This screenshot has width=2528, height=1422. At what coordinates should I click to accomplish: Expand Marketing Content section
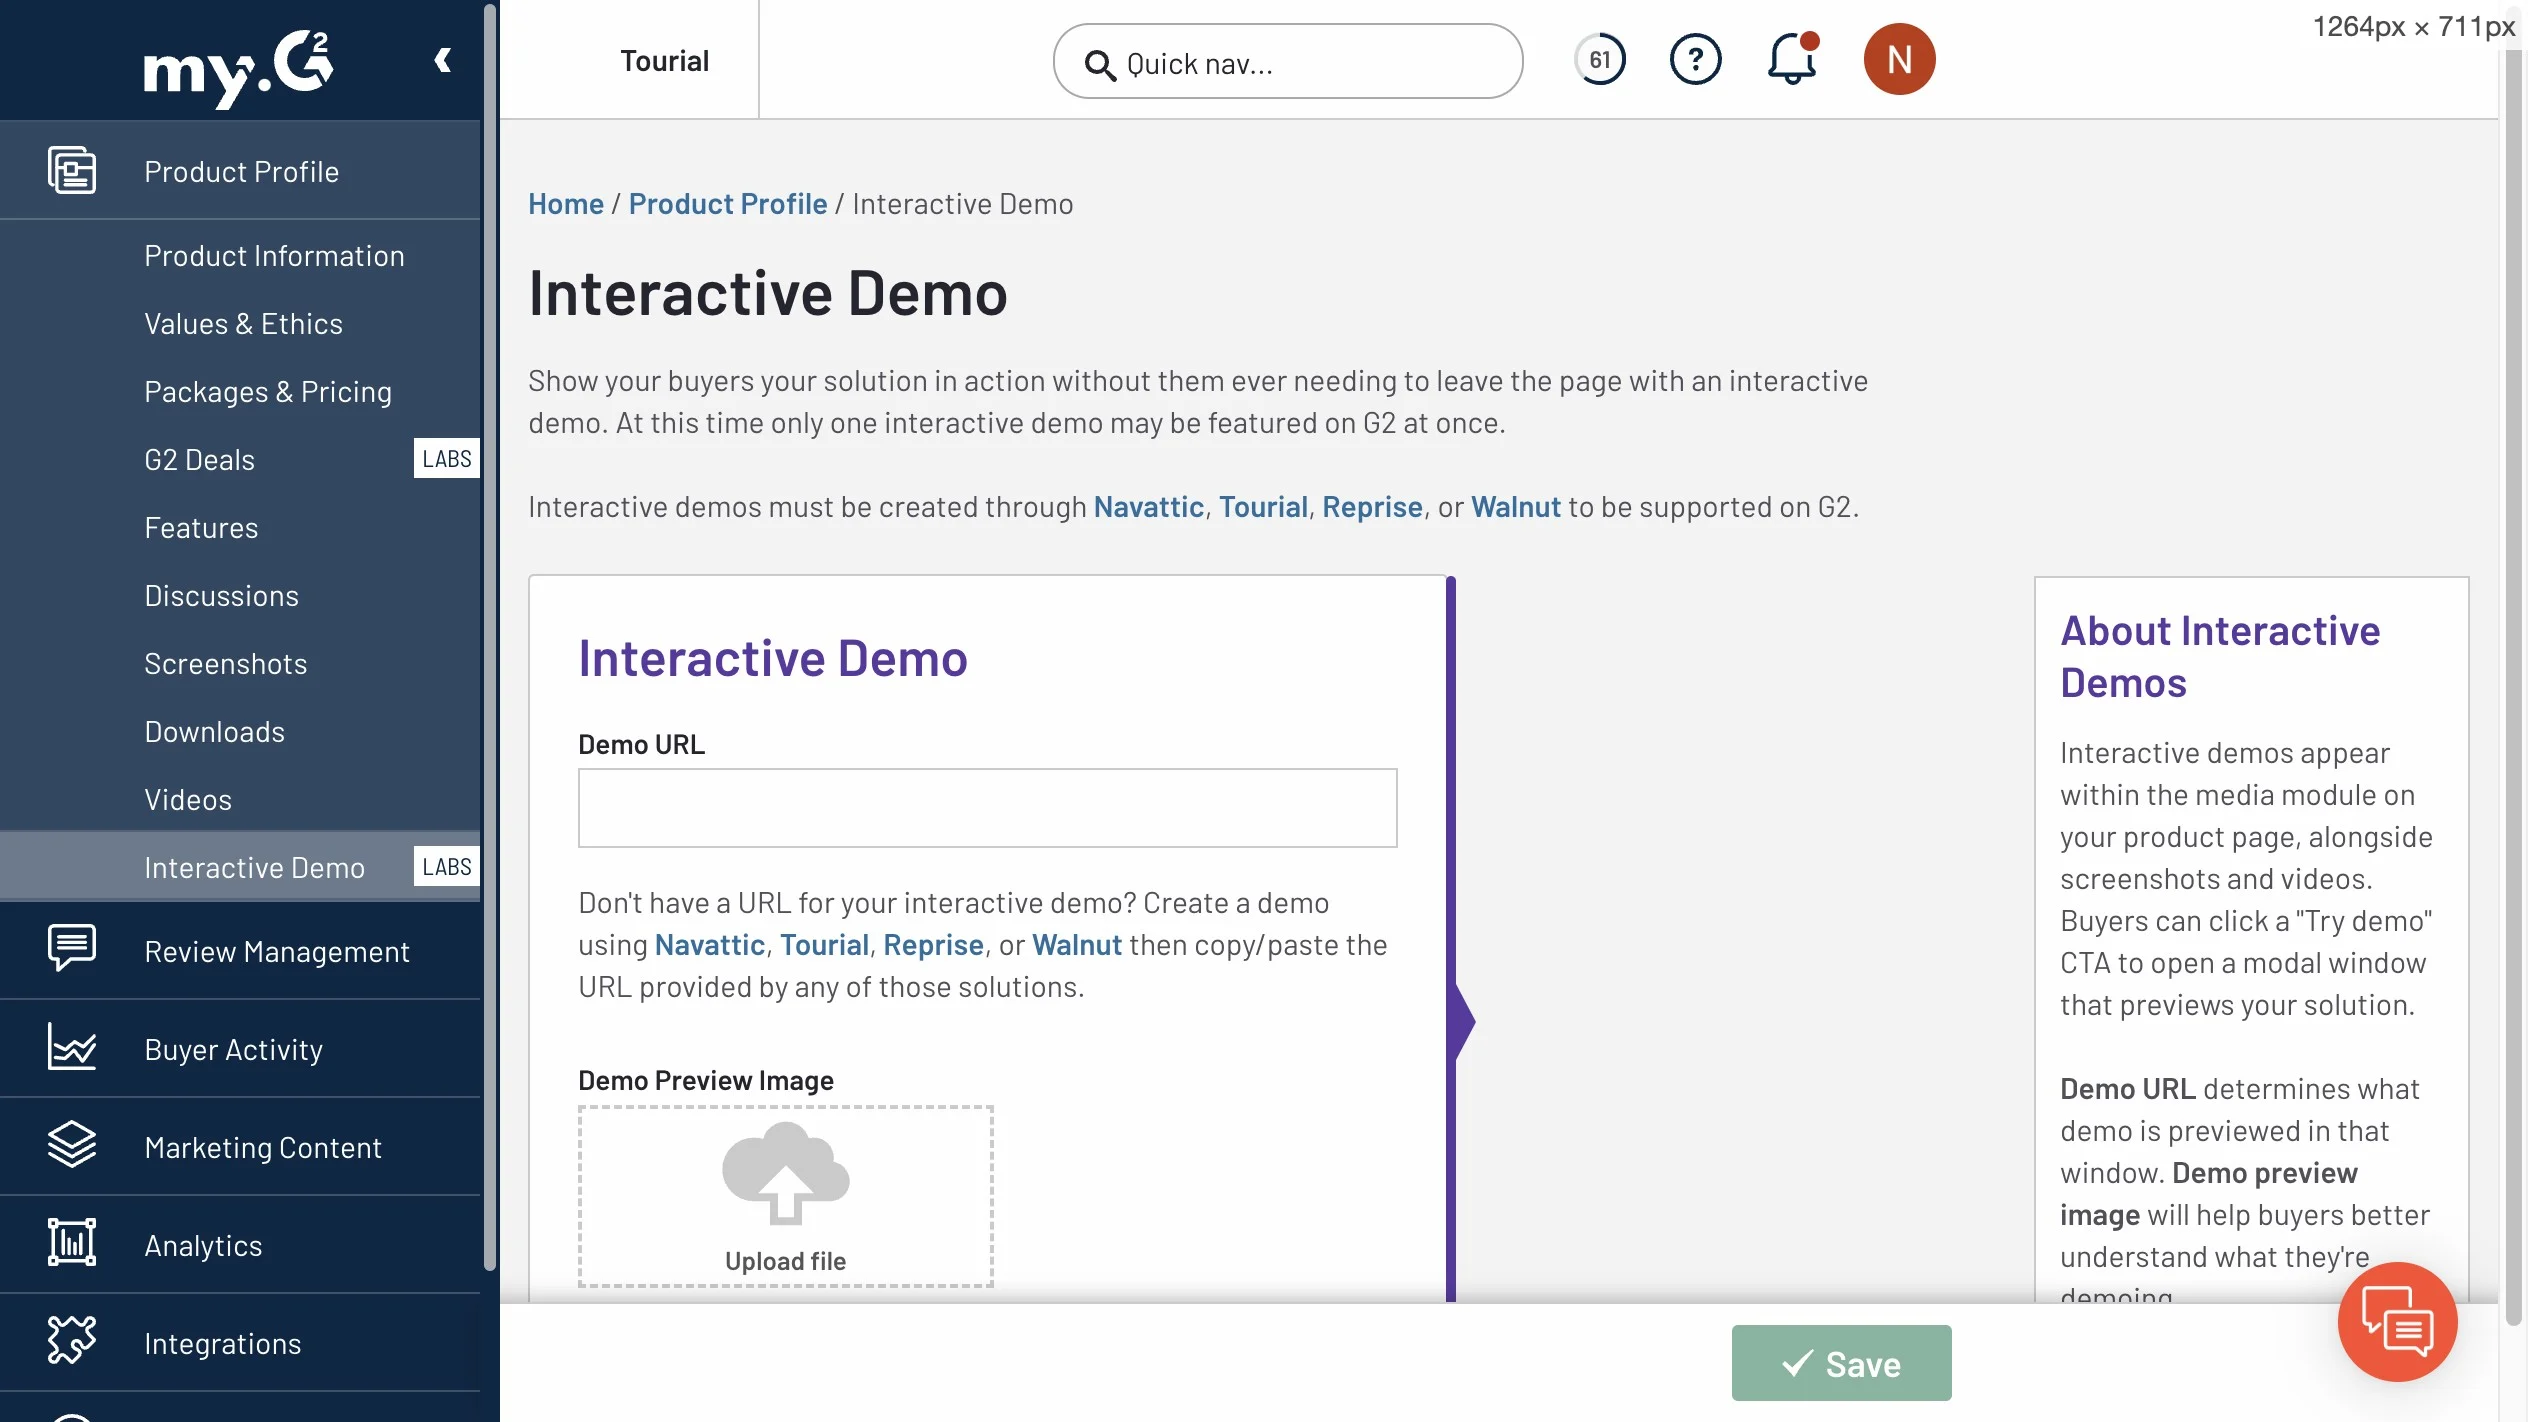coord(240,1146)
